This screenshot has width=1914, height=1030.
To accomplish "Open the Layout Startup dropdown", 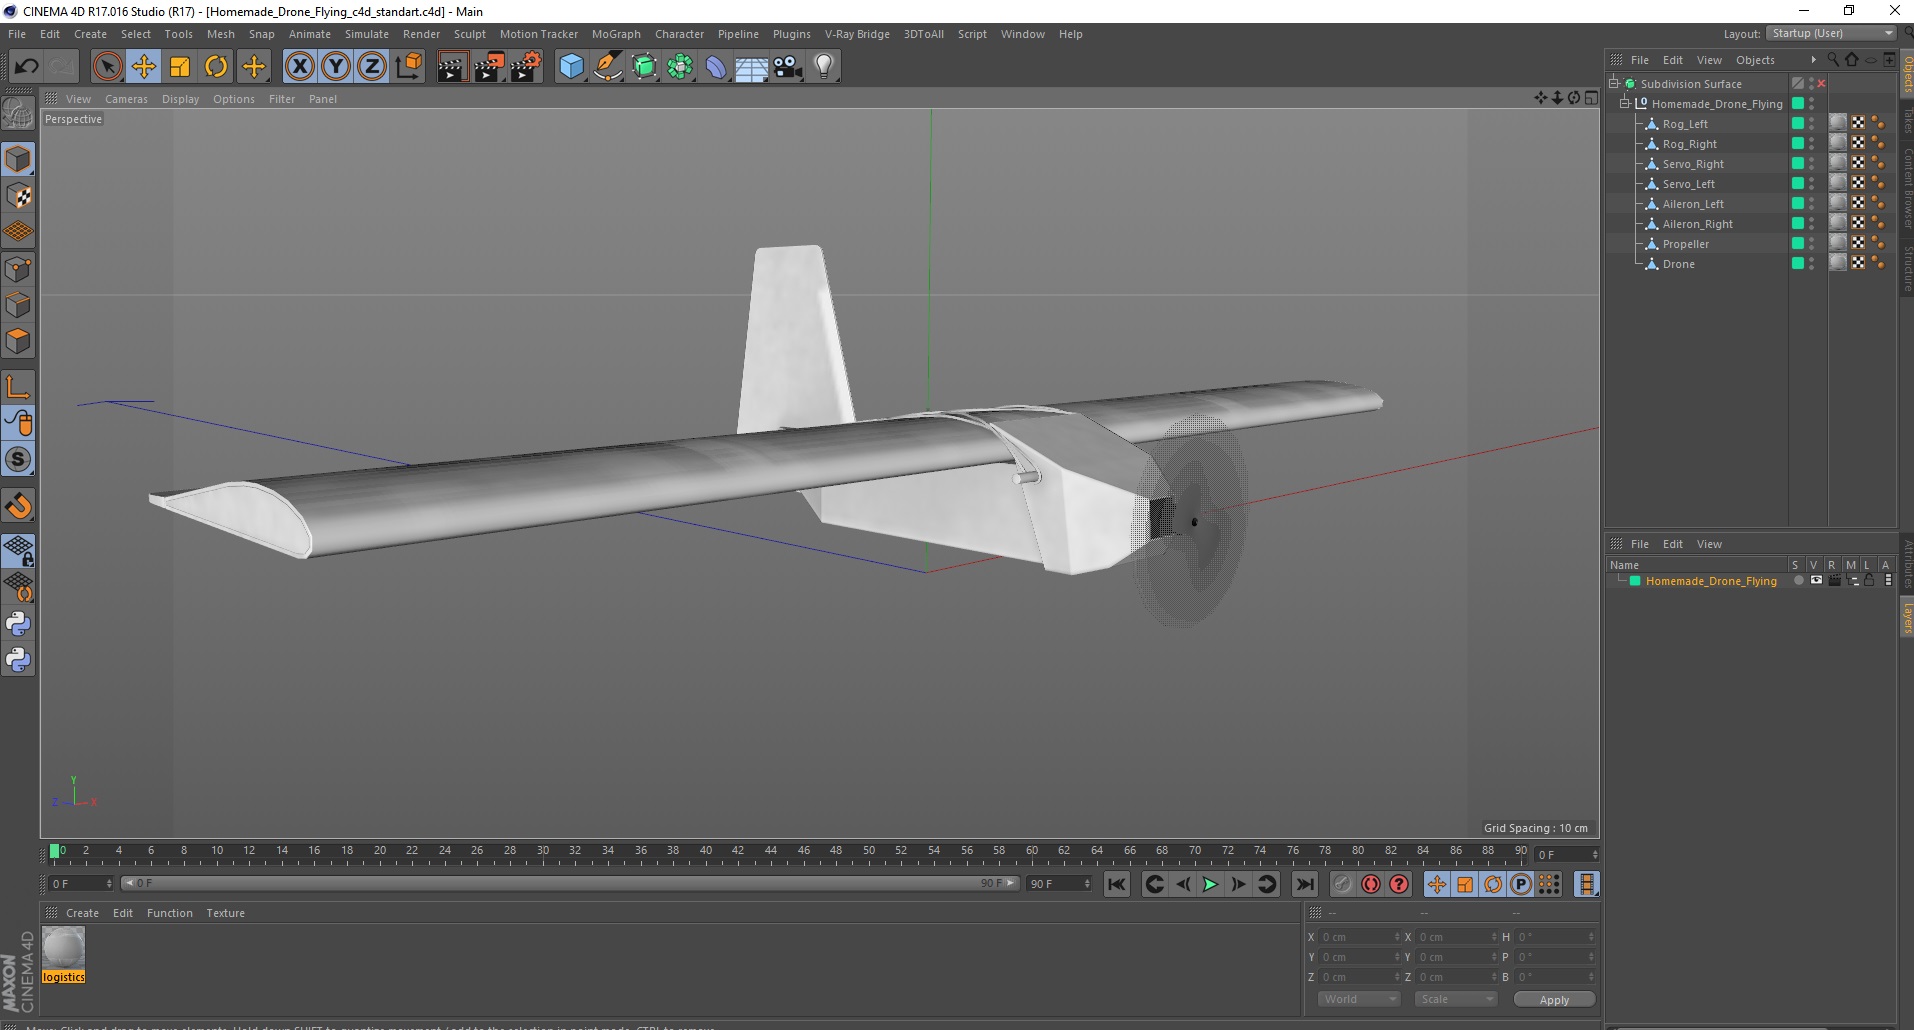I will point(1831,33).
